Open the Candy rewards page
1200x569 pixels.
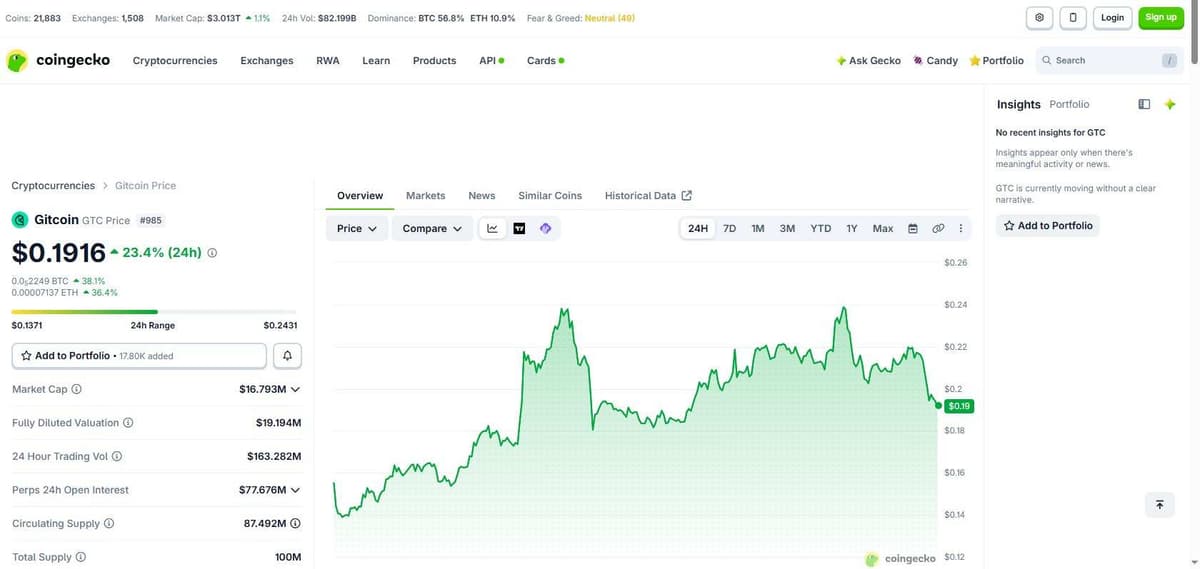tap(934, 60)
